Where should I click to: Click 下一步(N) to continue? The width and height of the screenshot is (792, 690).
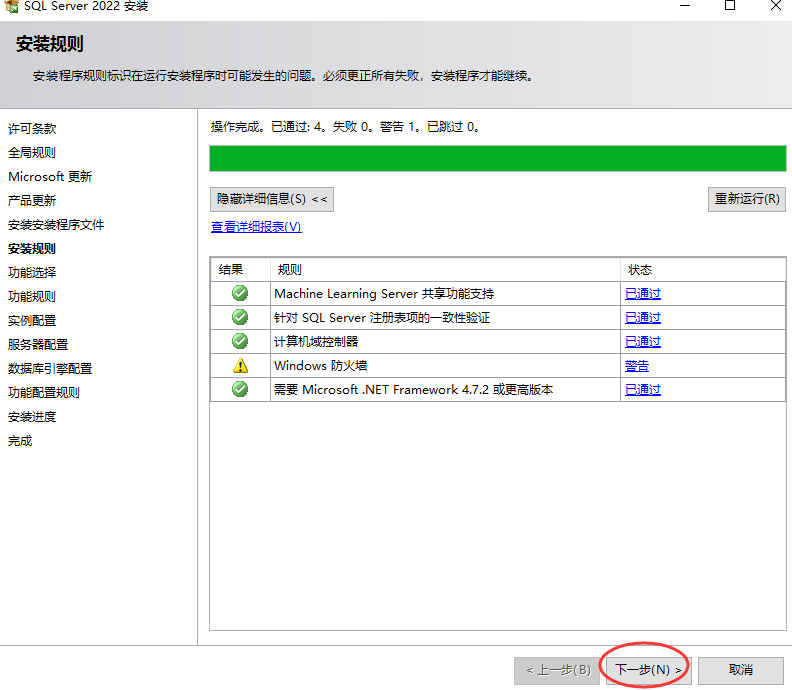click(649, 670)
